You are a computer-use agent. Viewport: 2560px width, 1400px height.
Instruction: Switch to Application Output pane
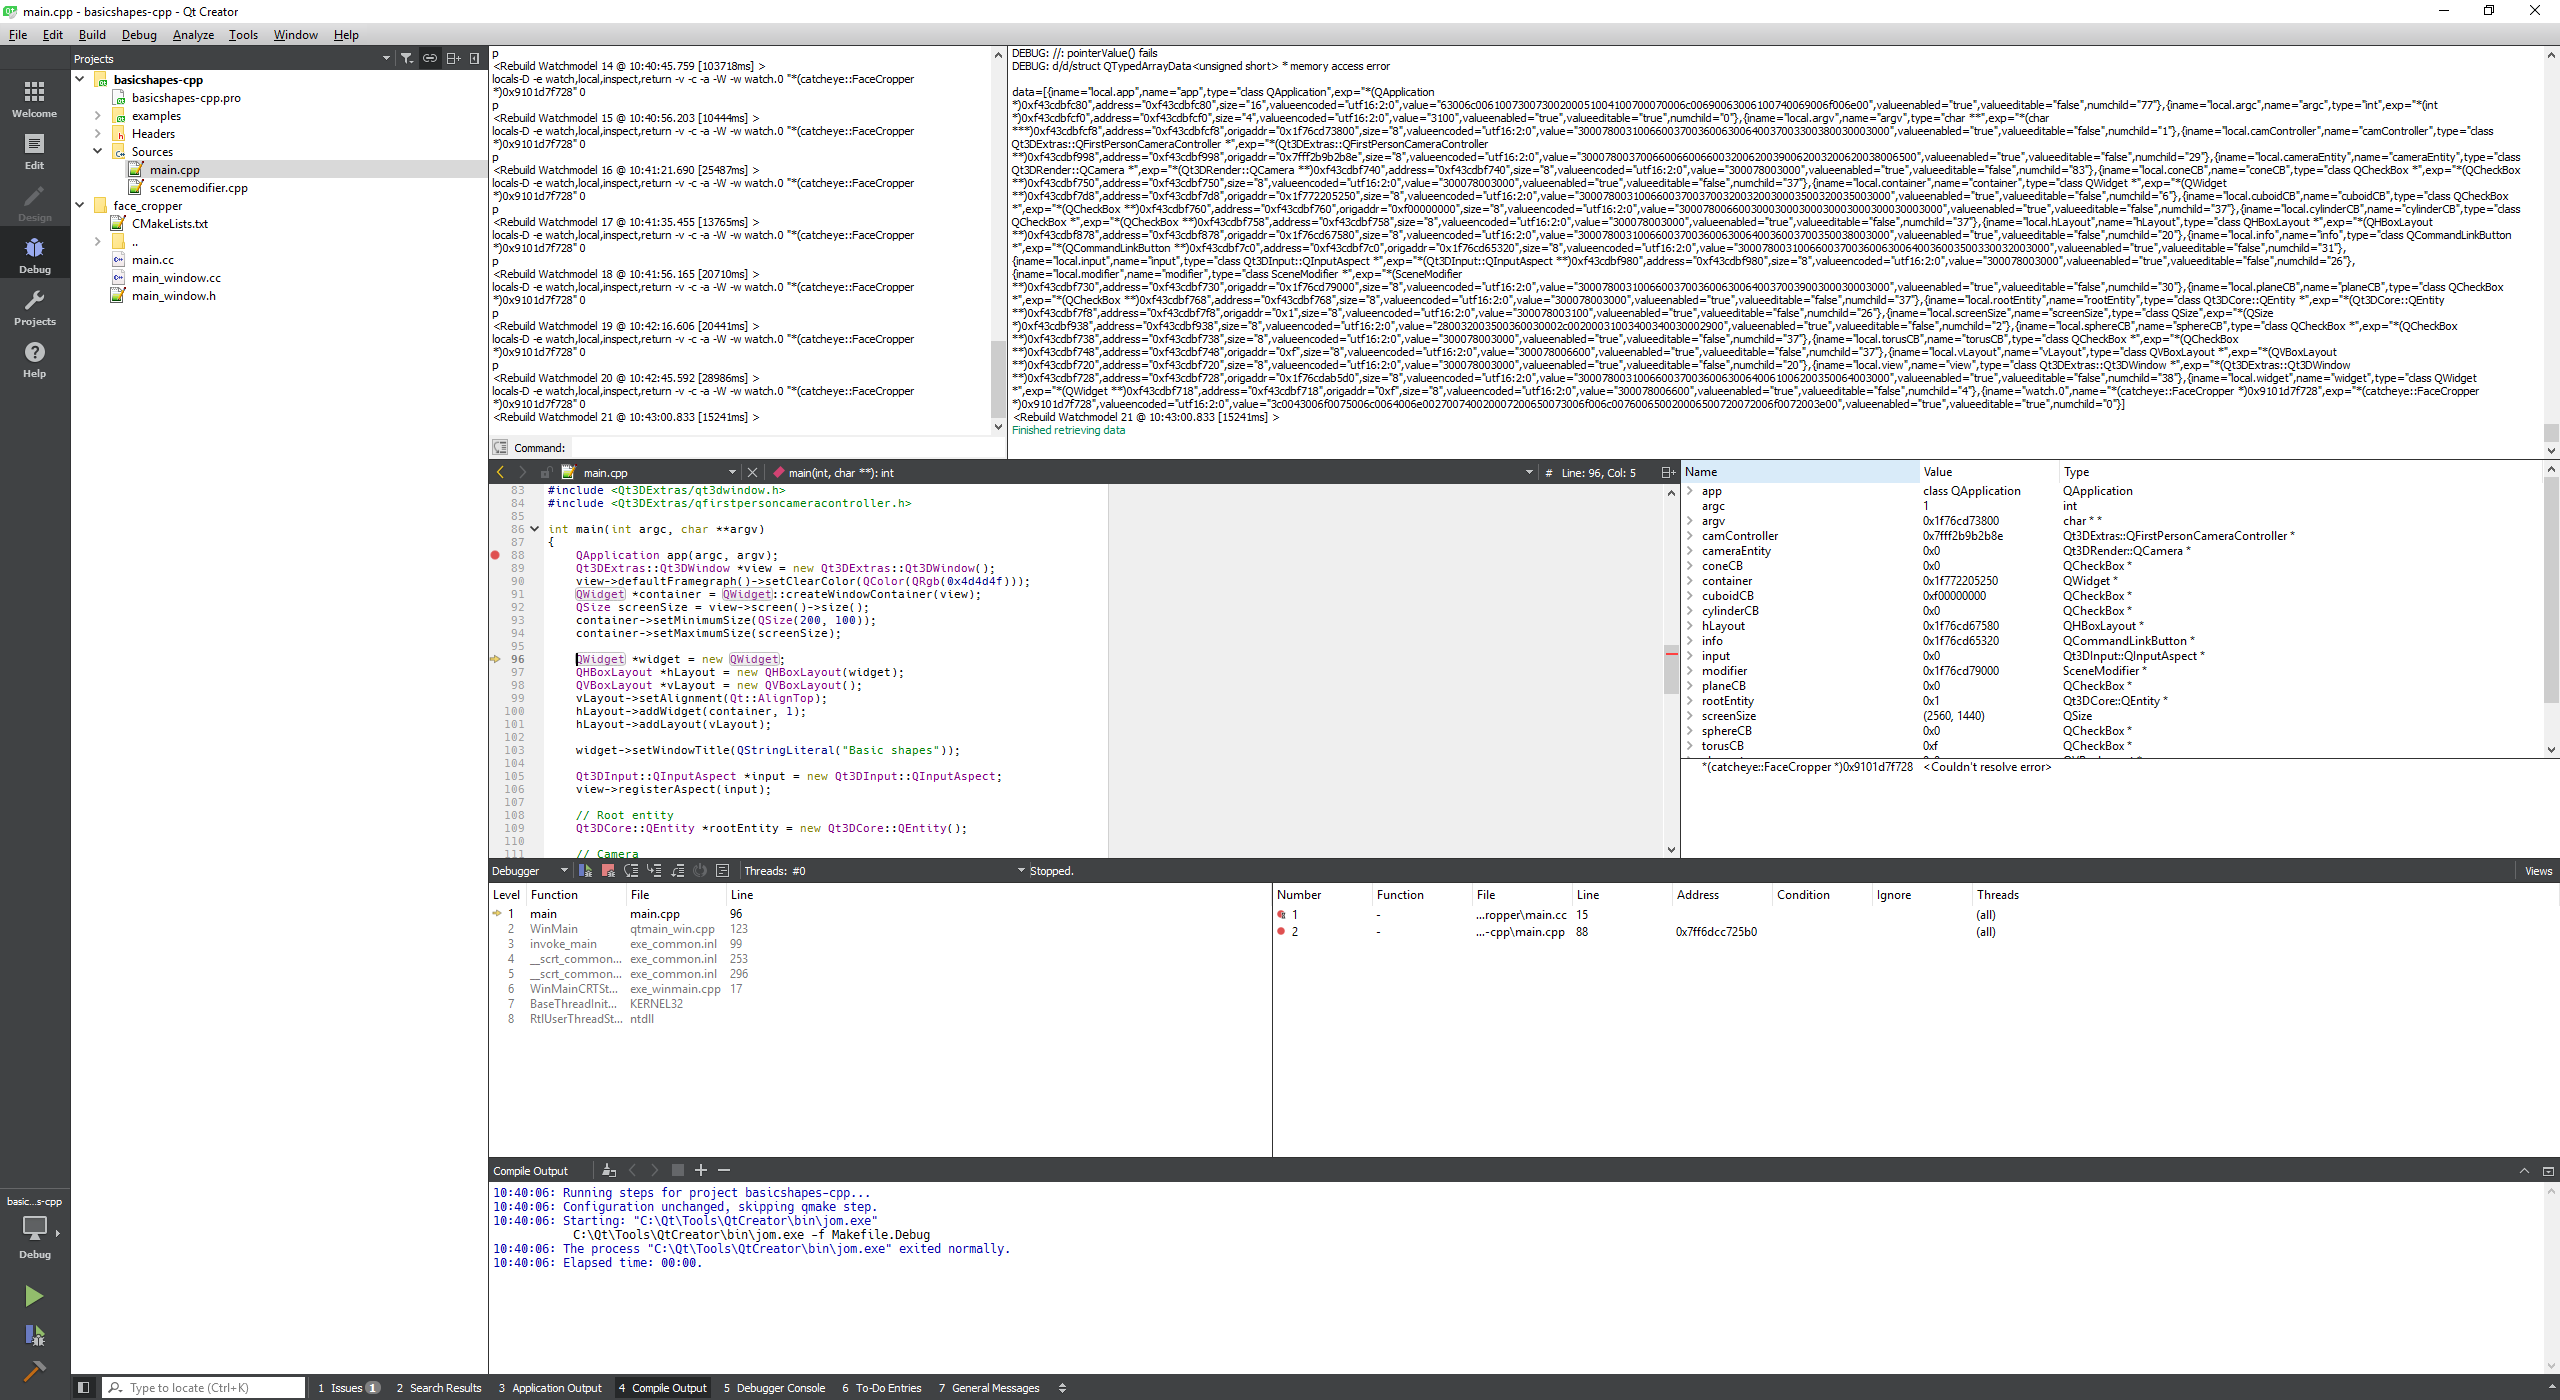550,1388
